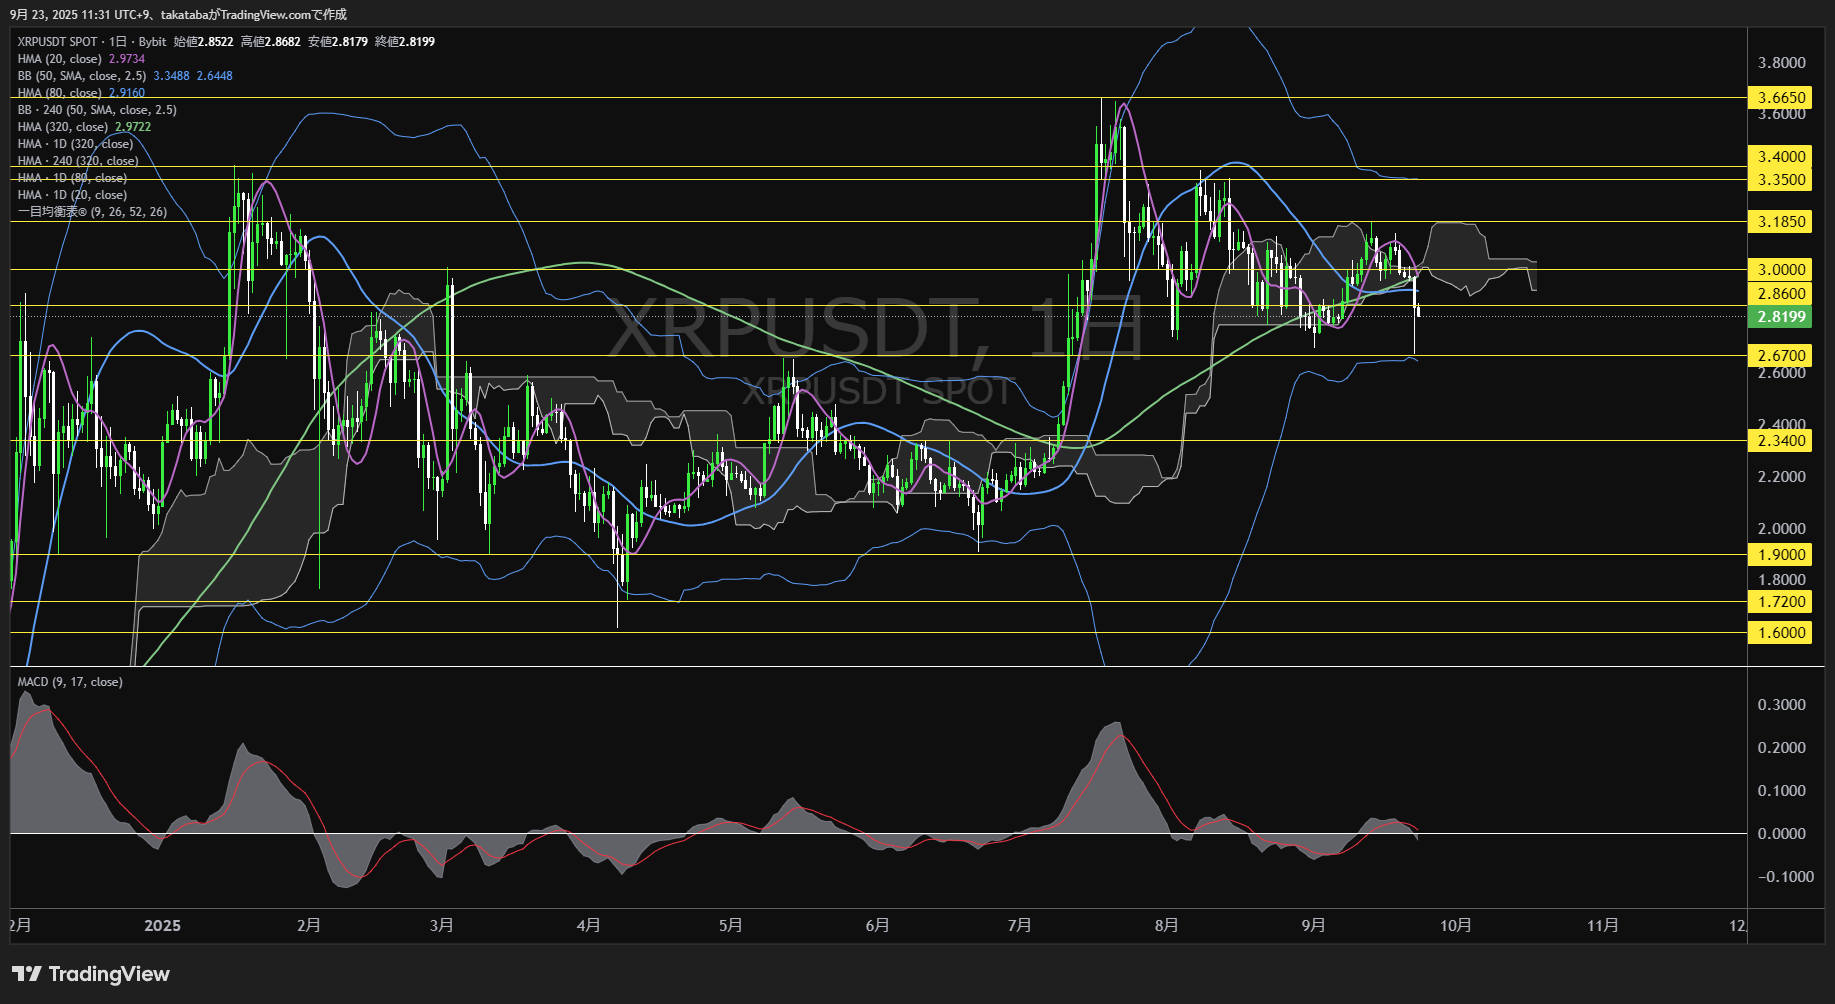The width and height of the screenshot is (1835, 1004).
Task: Click the HMA · 240 (320, close) legend
Action: tap(78, 161)
